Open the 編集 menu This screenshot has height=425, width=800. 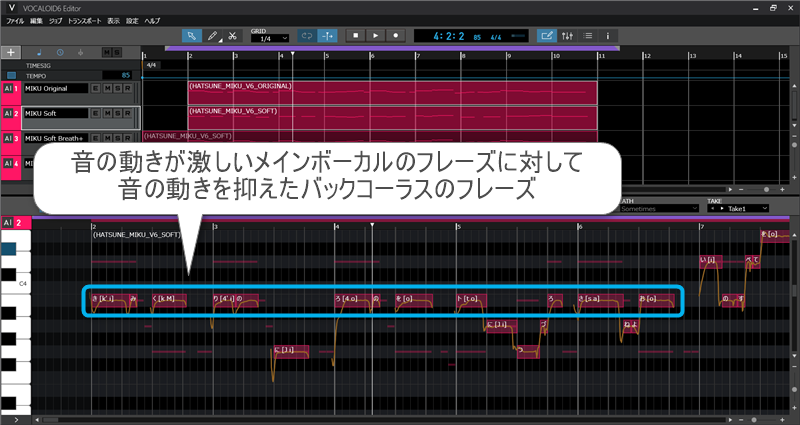tap(36, 21)
